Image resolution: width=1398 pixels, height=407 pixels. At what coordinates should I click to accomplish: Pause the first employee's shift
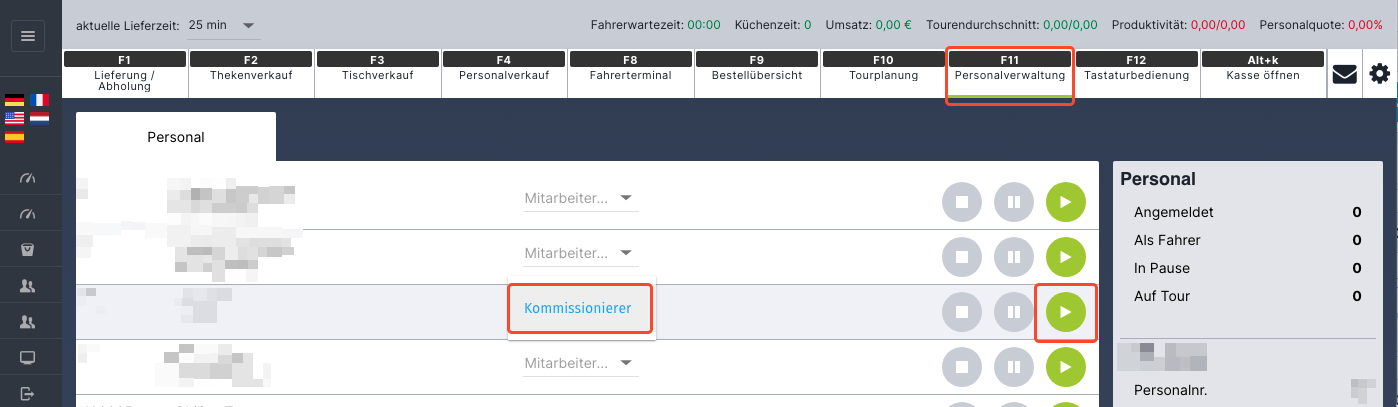click(1013, 202)
